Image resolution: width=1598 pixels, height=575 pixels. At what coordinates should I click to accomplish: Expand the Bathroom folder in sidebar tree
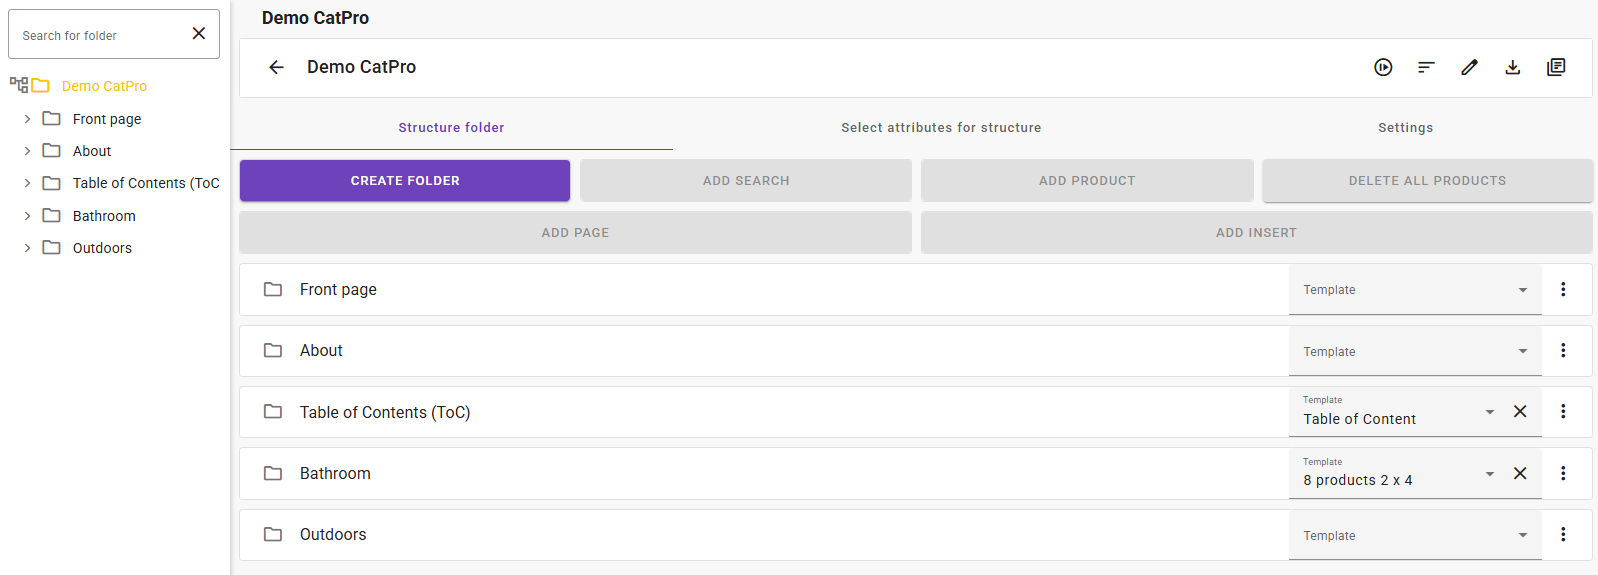coord(27,216)
